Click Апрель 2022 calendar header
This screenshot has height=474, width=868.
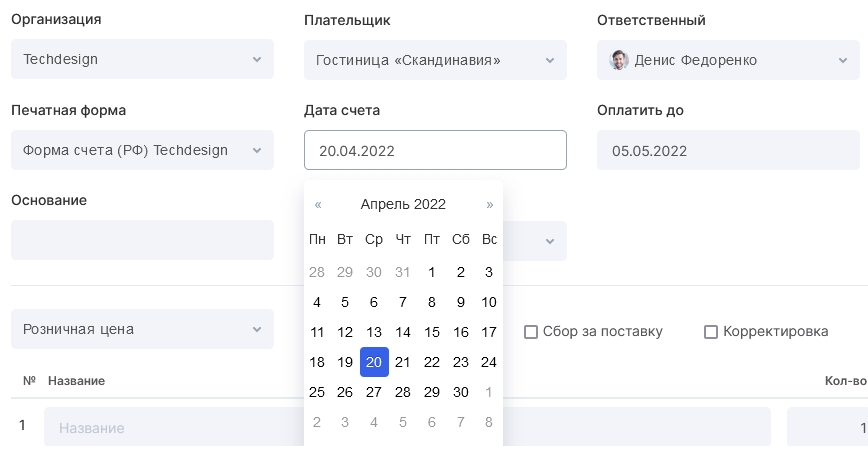403,204
